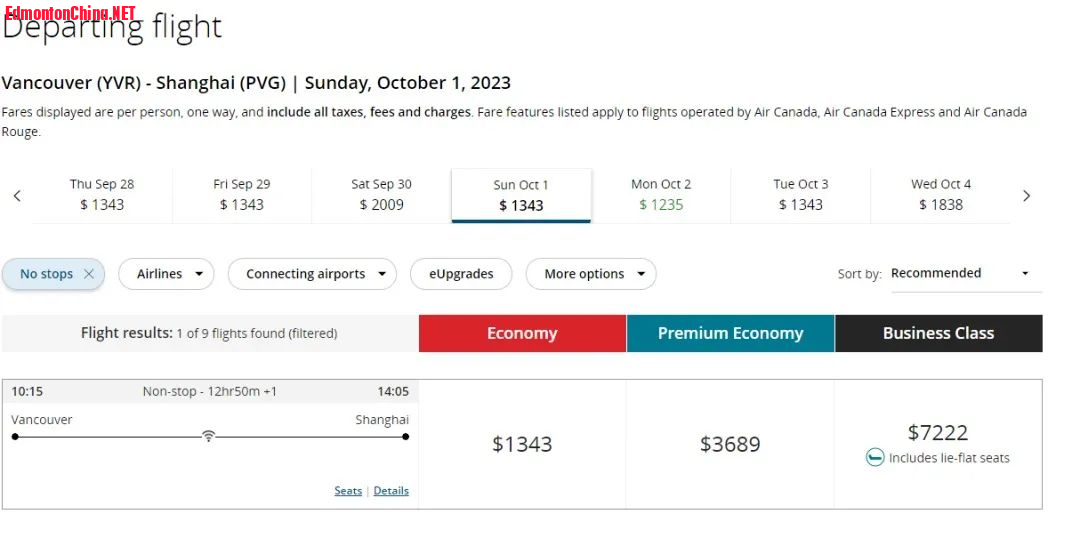1080x538 pixels.
Task: Select the $7222 Business Class fare
Action: click(x=938, y=444)
